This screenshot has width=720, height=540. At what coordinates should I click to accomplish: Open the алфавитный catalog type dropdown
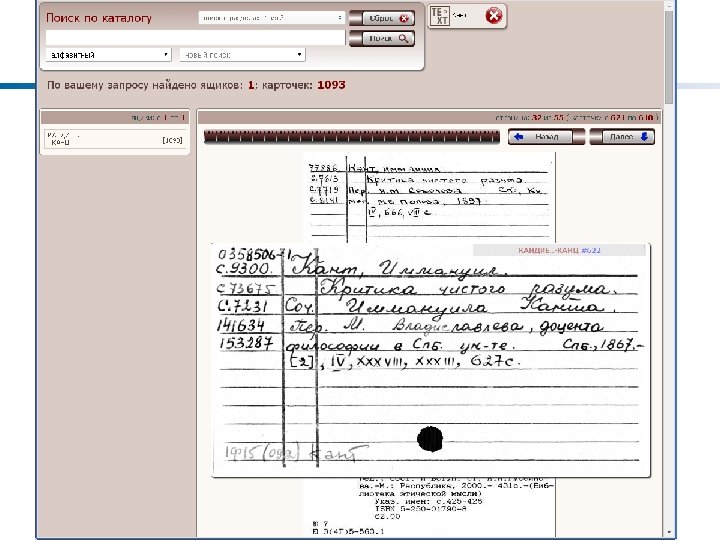tap(108, 55)
